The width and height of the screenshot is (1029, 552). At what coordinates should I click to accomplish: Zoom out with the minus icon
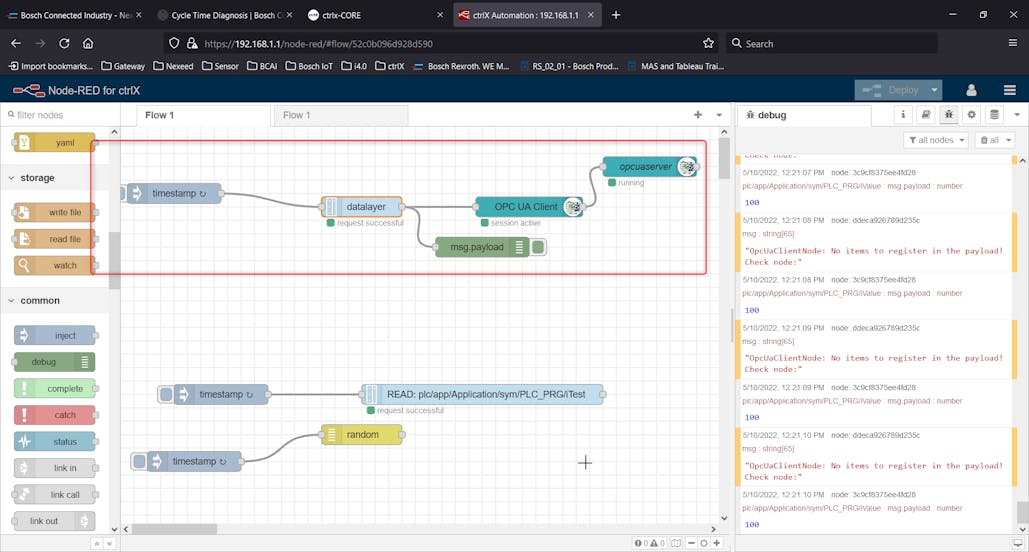(691, 543)
